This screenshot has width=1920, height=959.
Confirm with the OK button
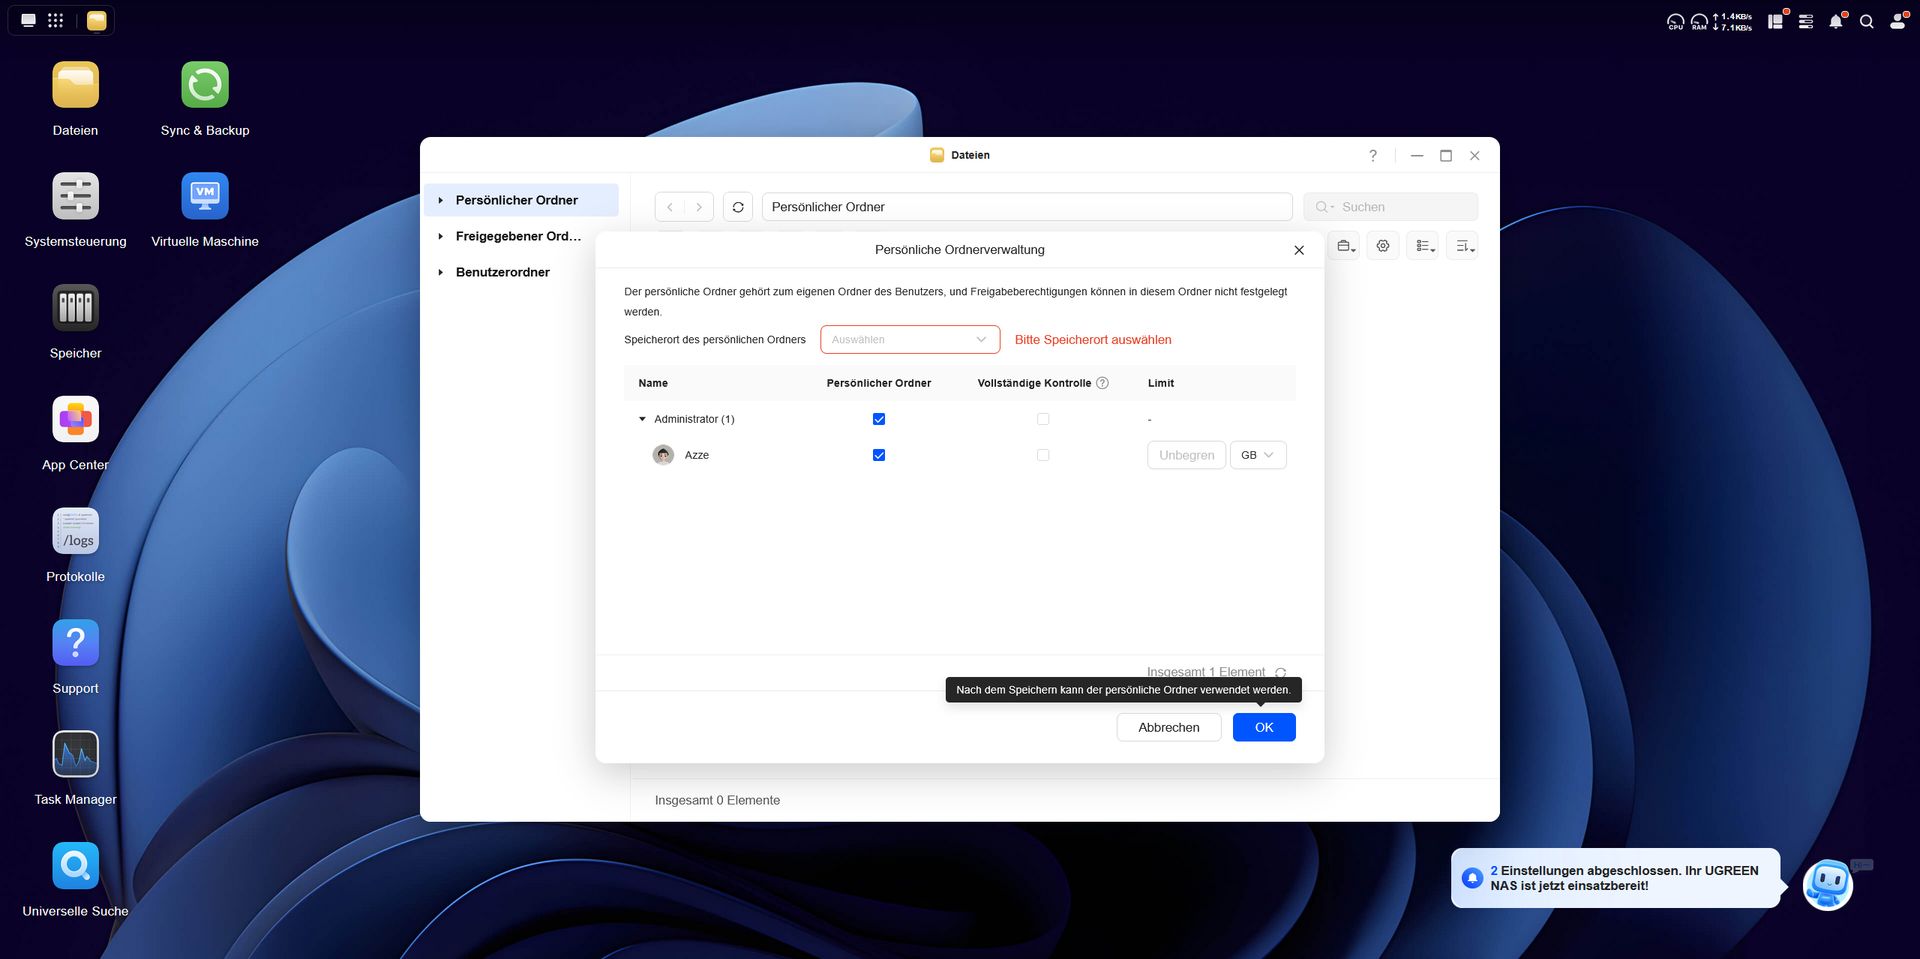1263,727
